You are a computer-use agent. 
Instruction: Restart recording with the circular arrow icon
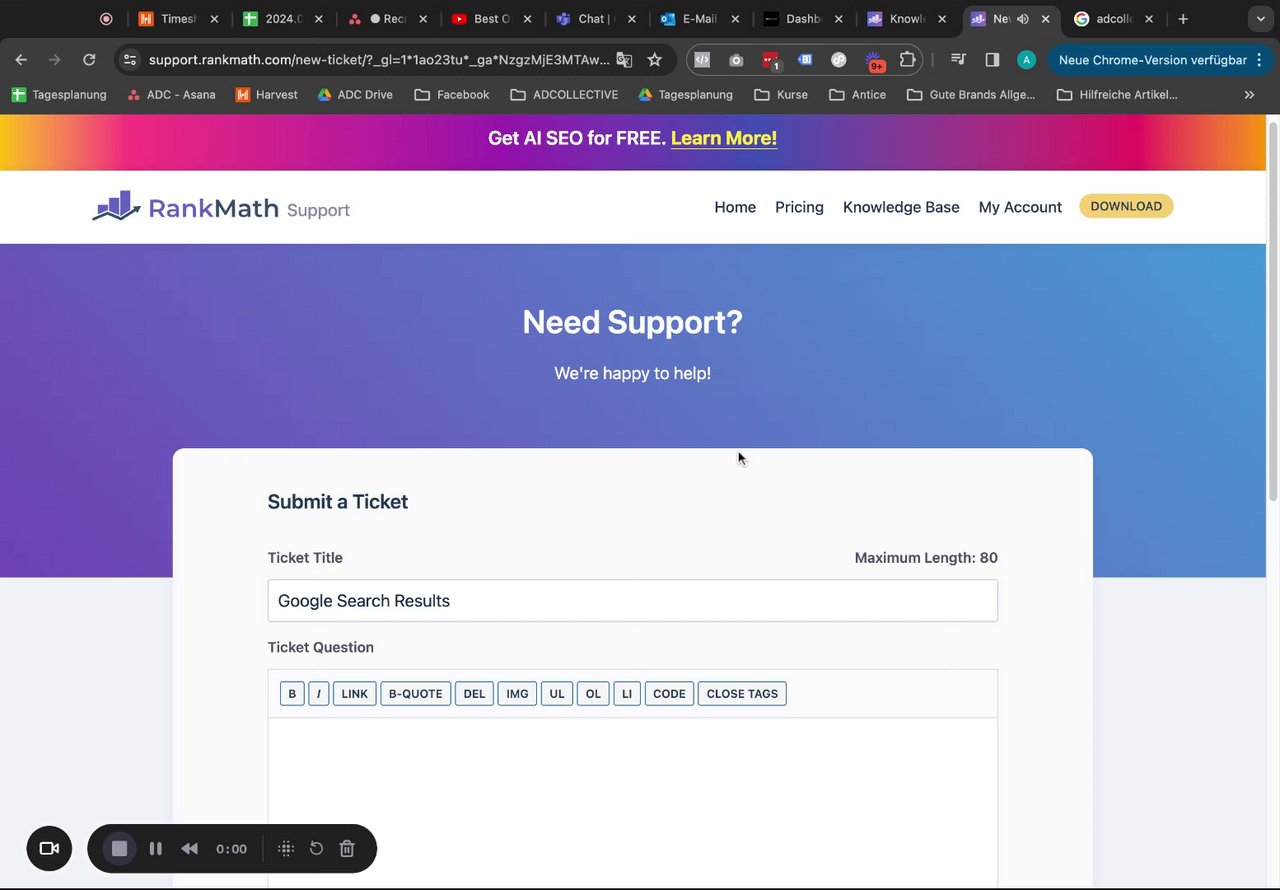316,848
